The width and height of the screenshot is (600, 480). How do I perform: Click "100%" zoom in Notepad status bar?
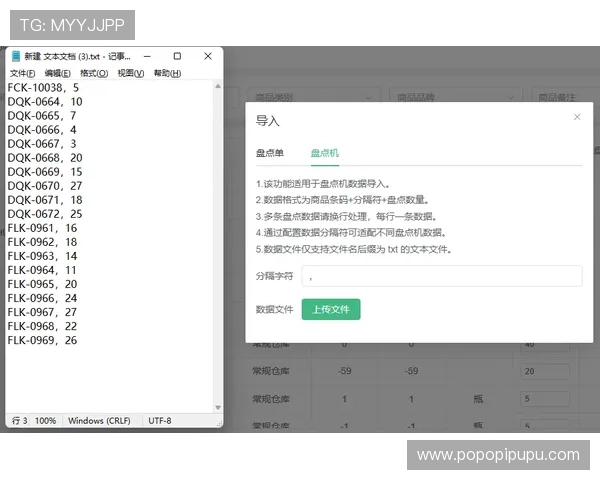(x=45, y=421)
